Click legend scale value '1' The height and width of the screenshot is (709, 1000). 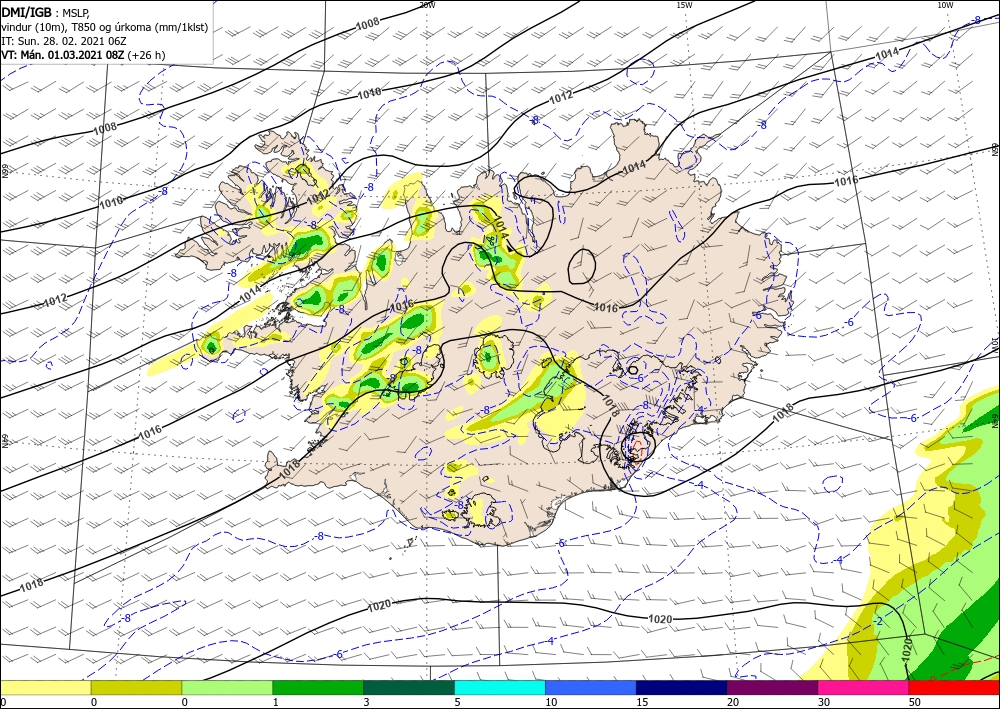tap(276, 702)
